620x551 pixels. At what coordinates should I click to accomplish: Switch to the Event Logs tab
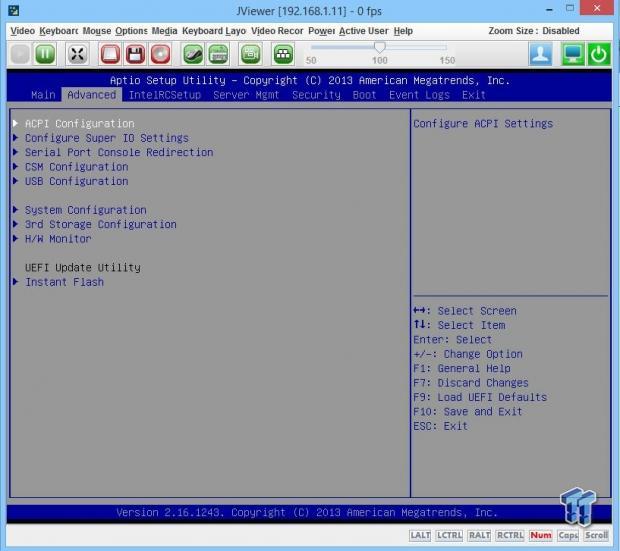click(x=419, y=95)
